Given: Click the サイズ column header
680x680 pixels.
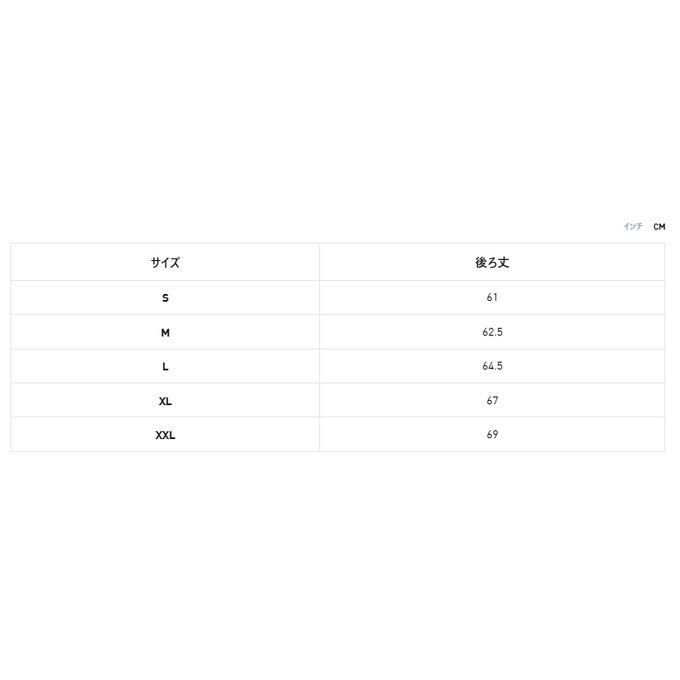Looking at the screenshot, I should (165, 263).
